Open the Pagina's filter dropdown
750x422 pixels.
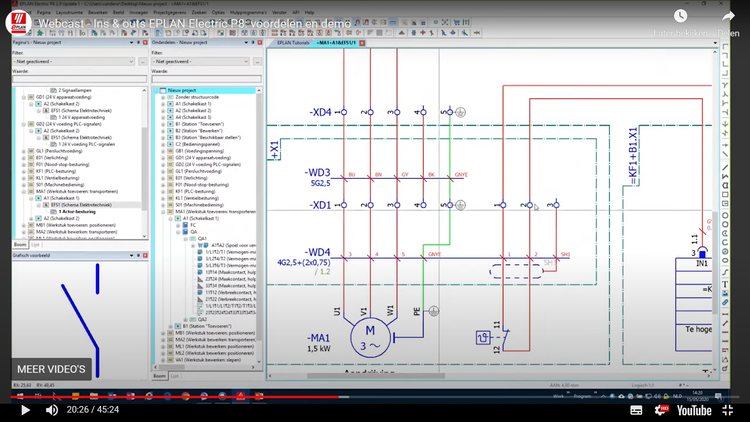[x=72, y=62]
